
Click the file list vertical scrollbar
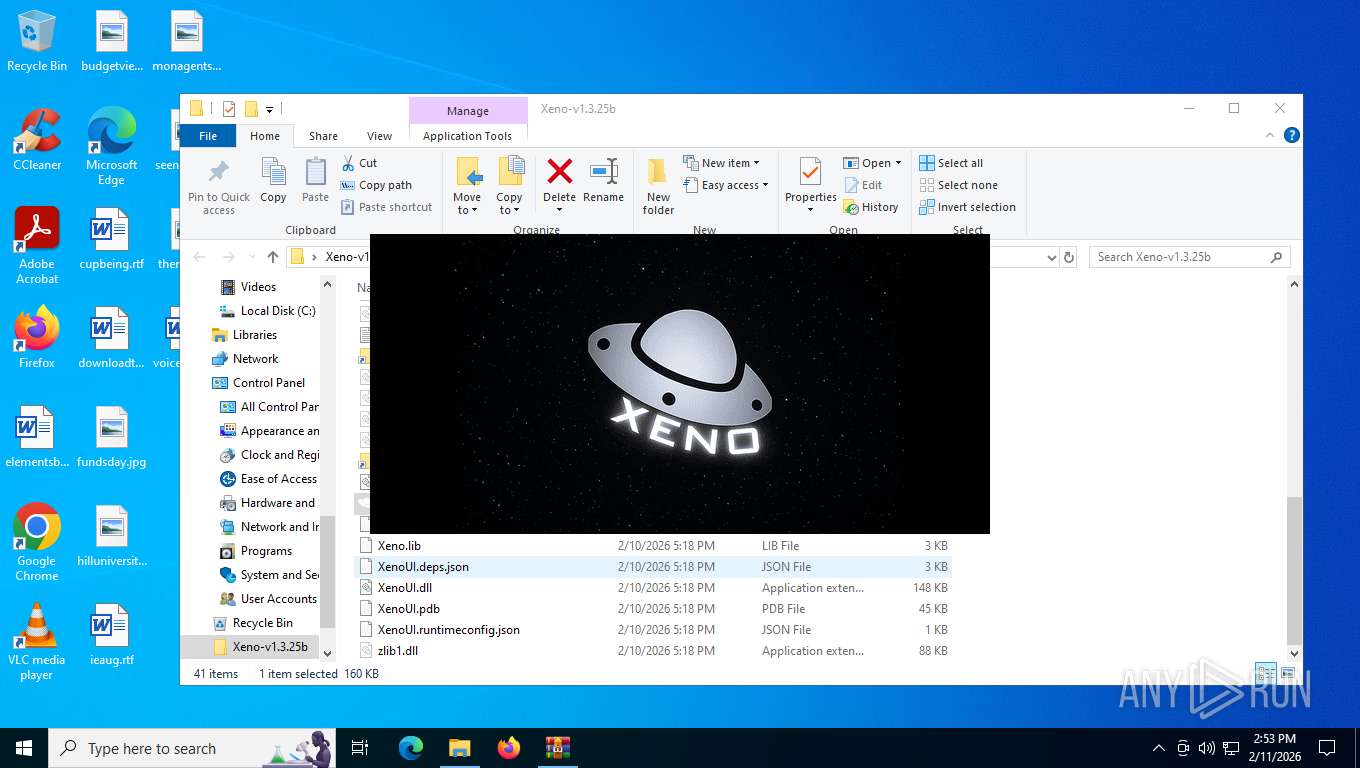[x=1294, y=572]
